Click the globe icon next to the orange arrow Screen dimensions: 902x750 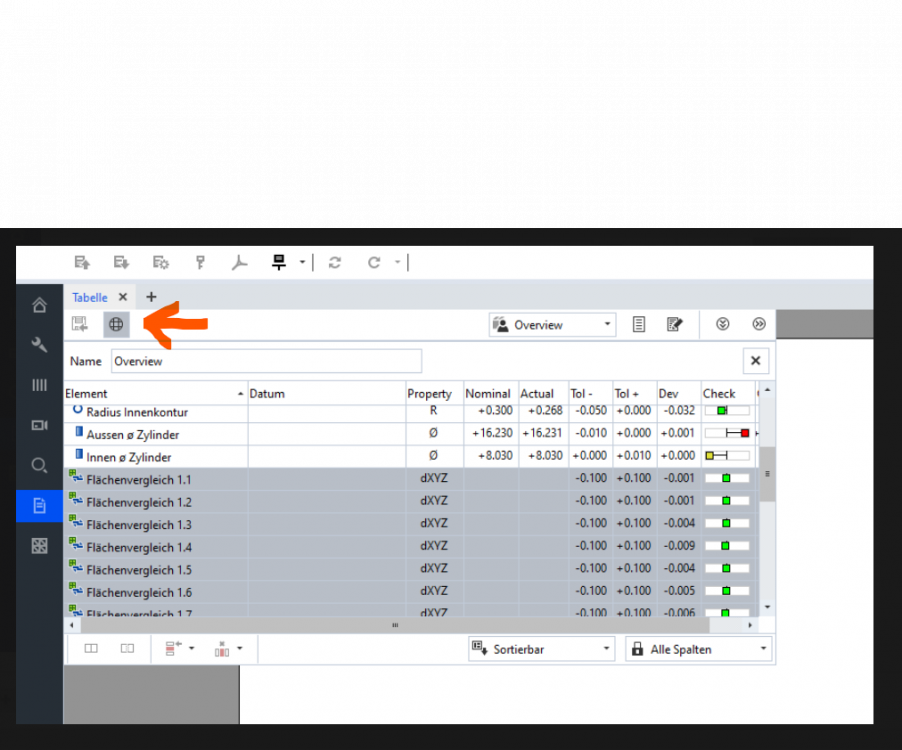tap(116, 324)
